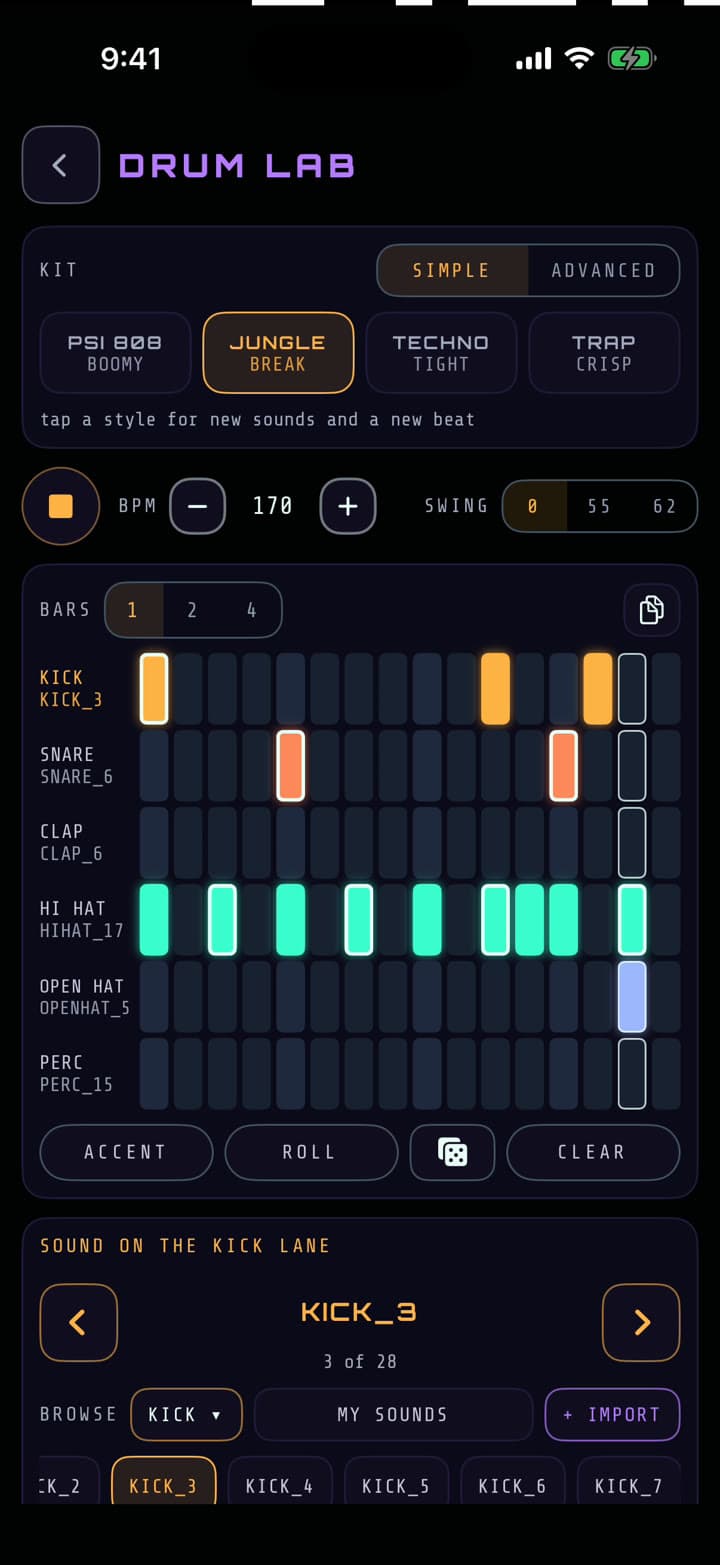Viewport: 720px width, 1565px height.
Task: Set swing to 55
Action: pos(599,506)
